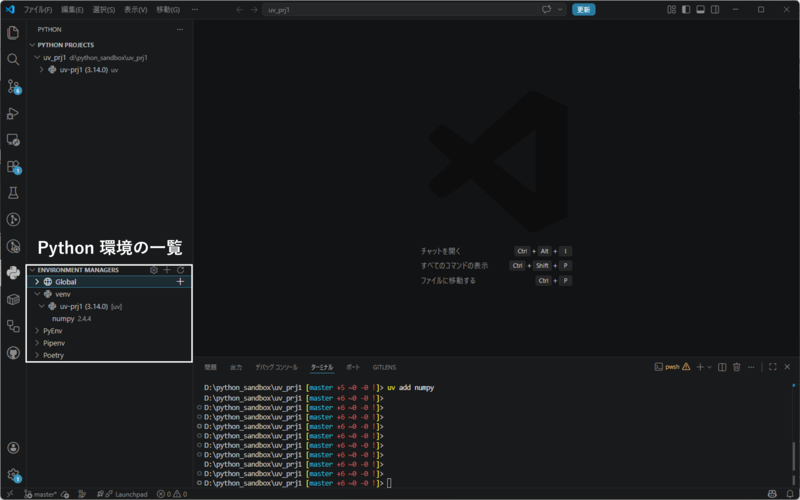Open the Explorer view in activity bar
Screen dimensions: 800x500
[x=13, y=33]
